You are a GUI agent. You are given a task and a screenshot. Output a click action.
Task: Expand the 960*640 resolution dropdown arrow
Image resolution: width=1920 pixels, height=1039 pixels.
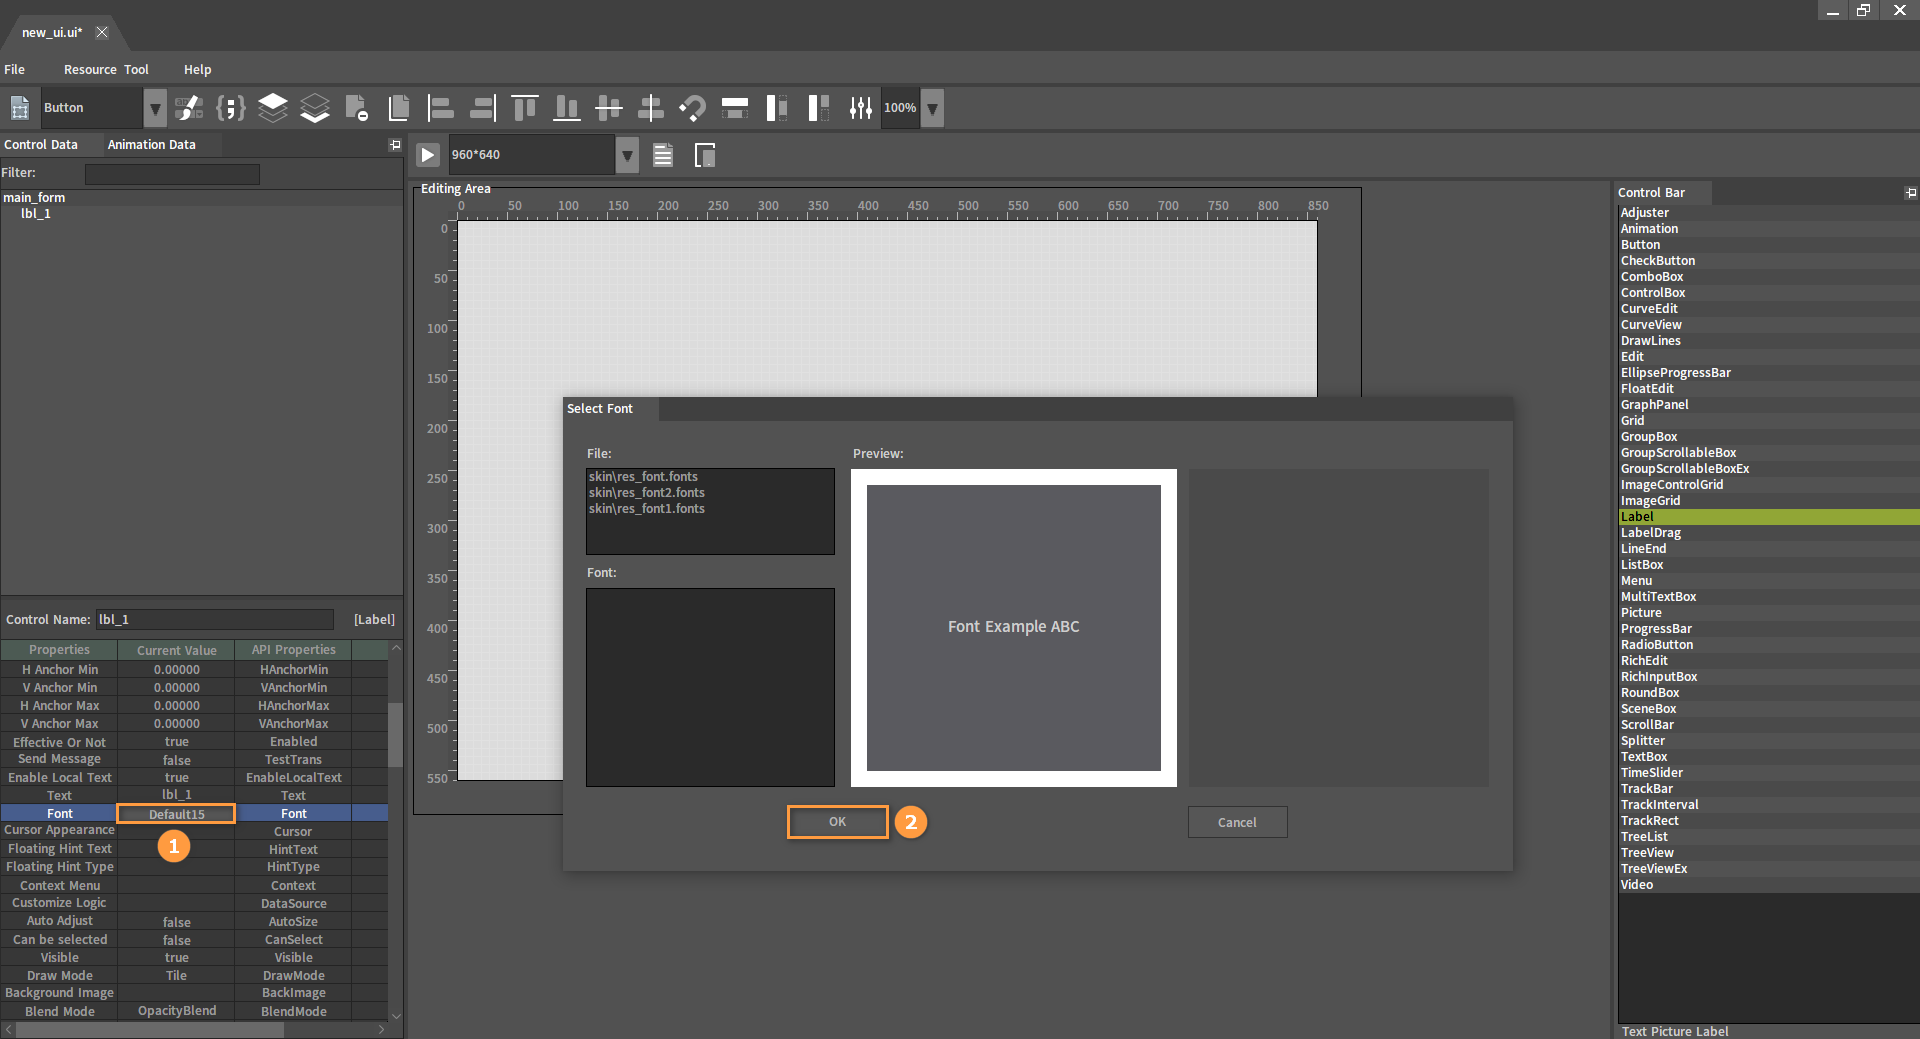pos(627,155)
